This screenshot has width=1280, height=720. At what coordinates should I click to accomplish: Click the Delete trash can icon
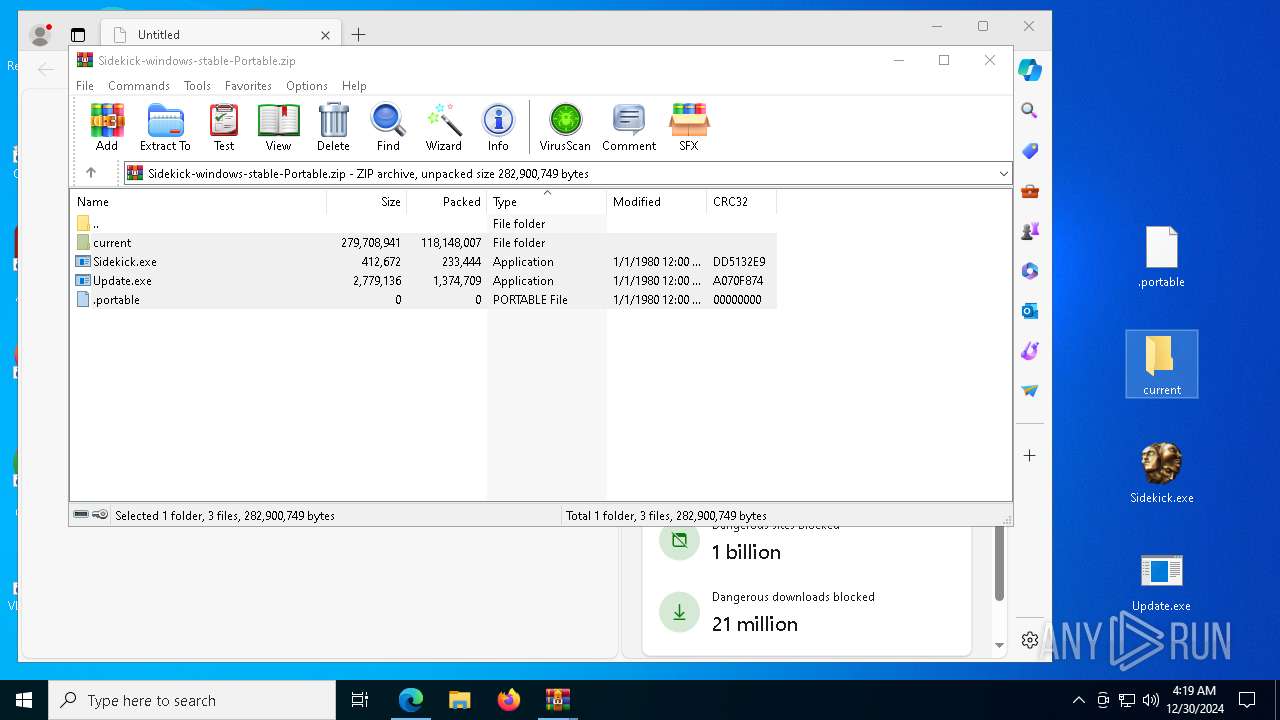coord(333,127)
